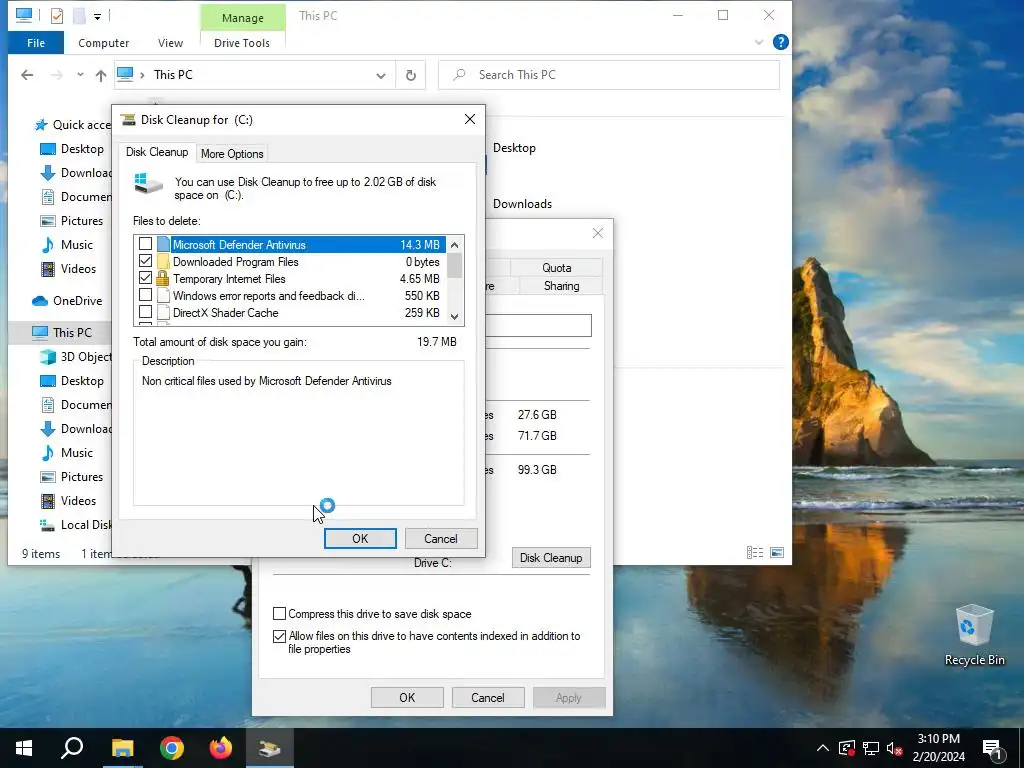The image size is (1024, 768).
Task: Check Windows error reports and feedback checkbox
Action: click(x=146, y=295)
